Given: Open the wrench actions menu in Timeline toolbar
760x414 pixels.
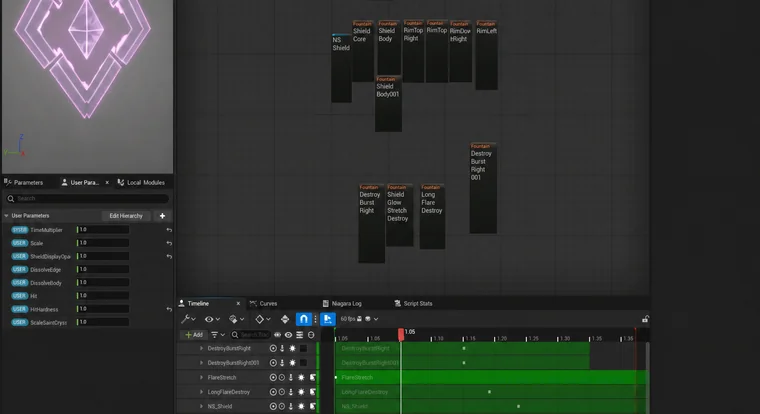Looking at the screenshot, I should pos(188,319).
